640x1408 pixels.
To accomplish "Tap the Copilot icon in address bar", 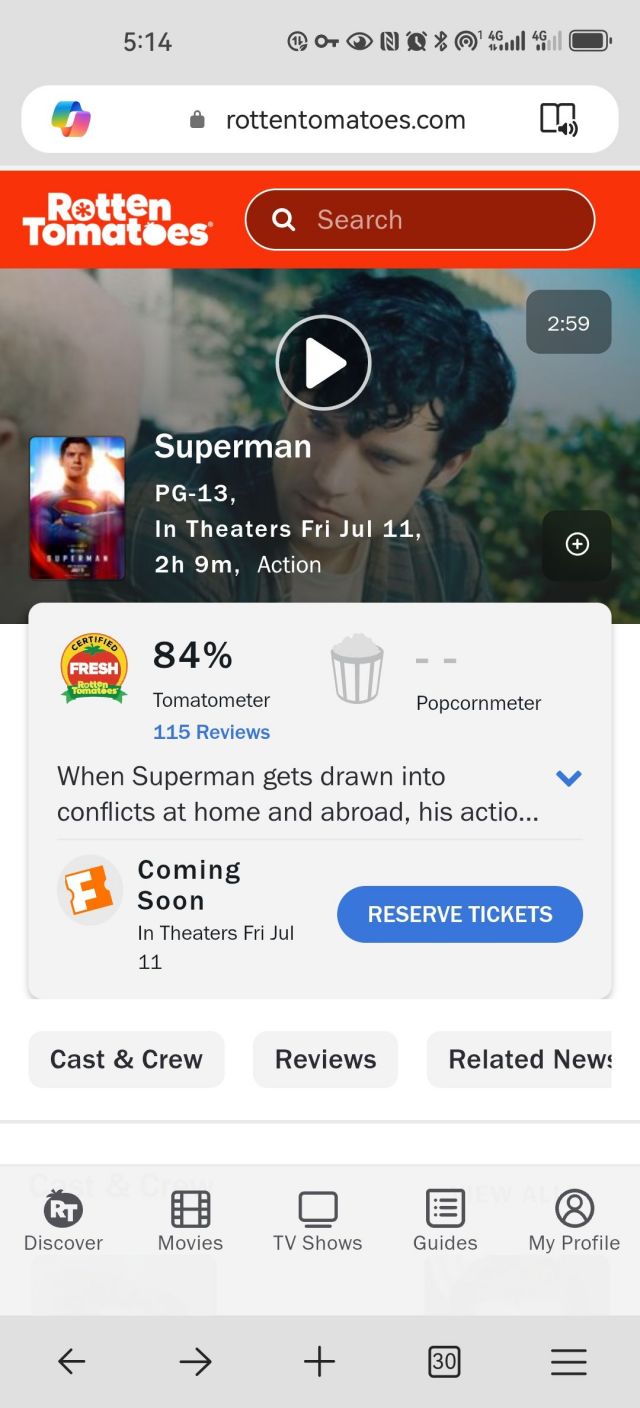I will click(x=71, y=120).
